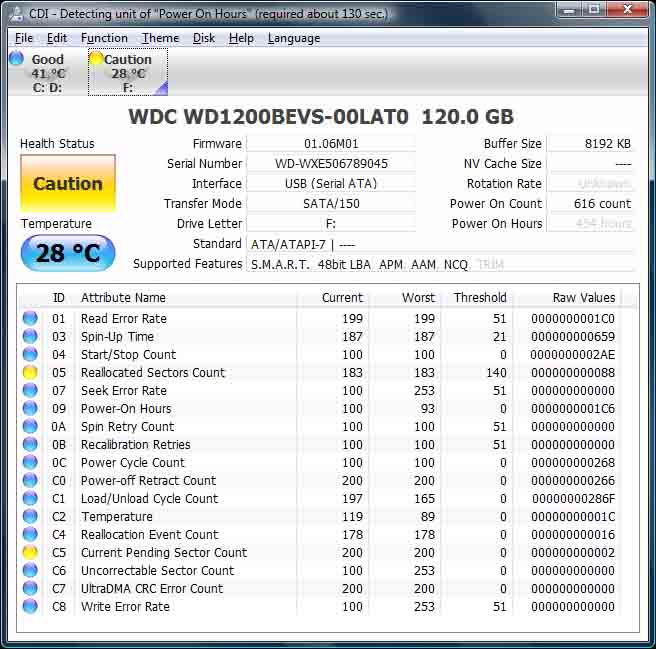The height and width of the screenshot is (649, 656).
Task: Click the Transfer Mode value SATA/150
Action: [x=331, y=204]
